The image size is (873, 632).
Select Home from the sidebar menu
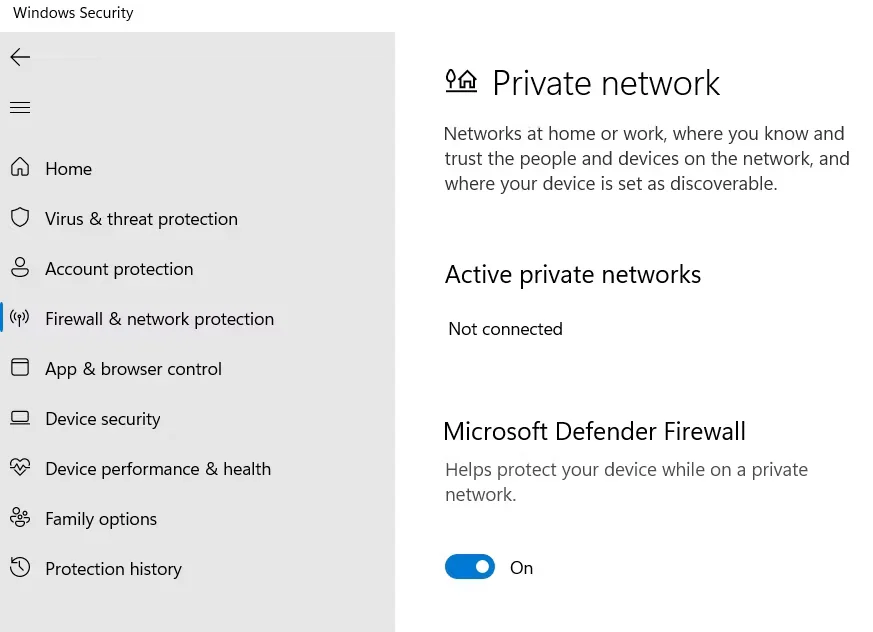coord(68,168)
